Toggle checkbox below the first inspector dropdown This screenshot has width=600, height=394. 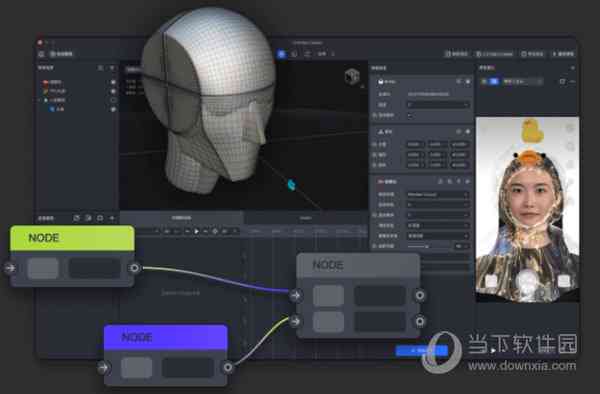[410, 116]
